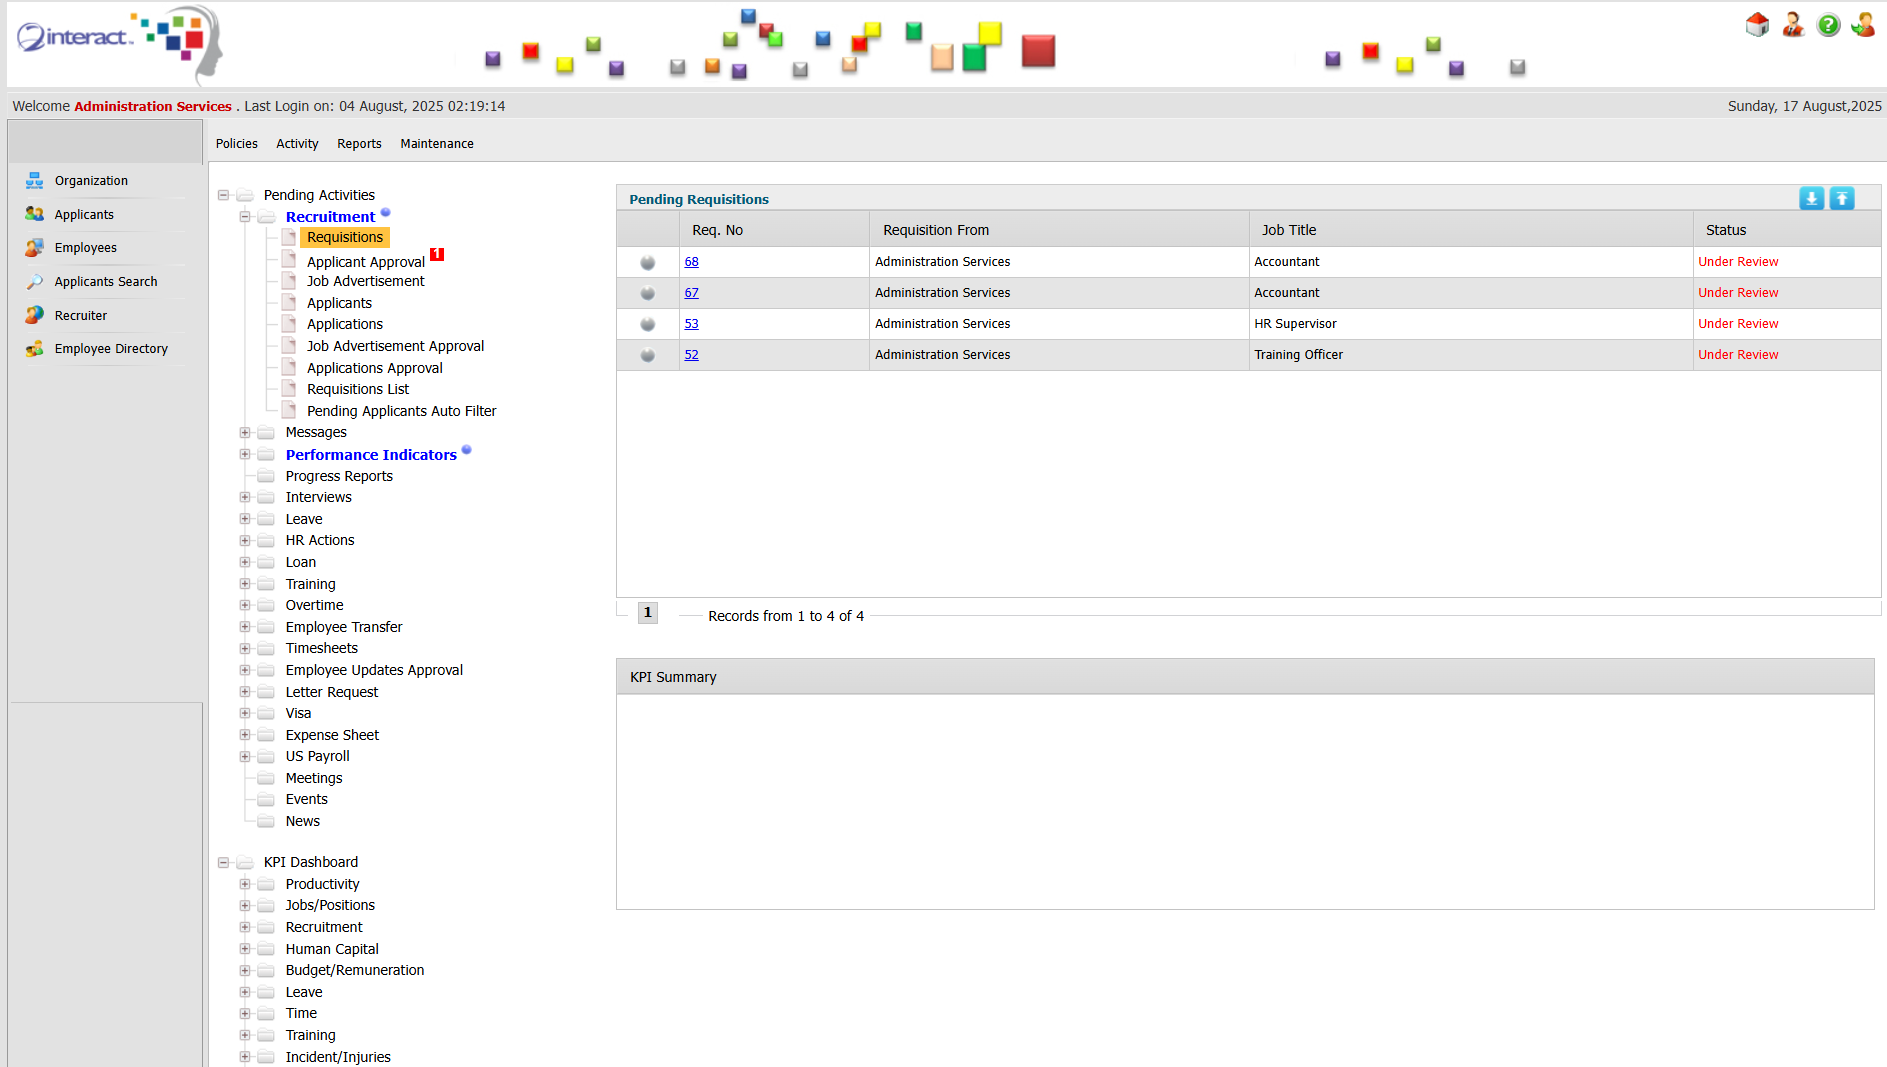Screen dimensions: 1887x1067
Task: Open the green Help icon
Action: pos(1828,25)
